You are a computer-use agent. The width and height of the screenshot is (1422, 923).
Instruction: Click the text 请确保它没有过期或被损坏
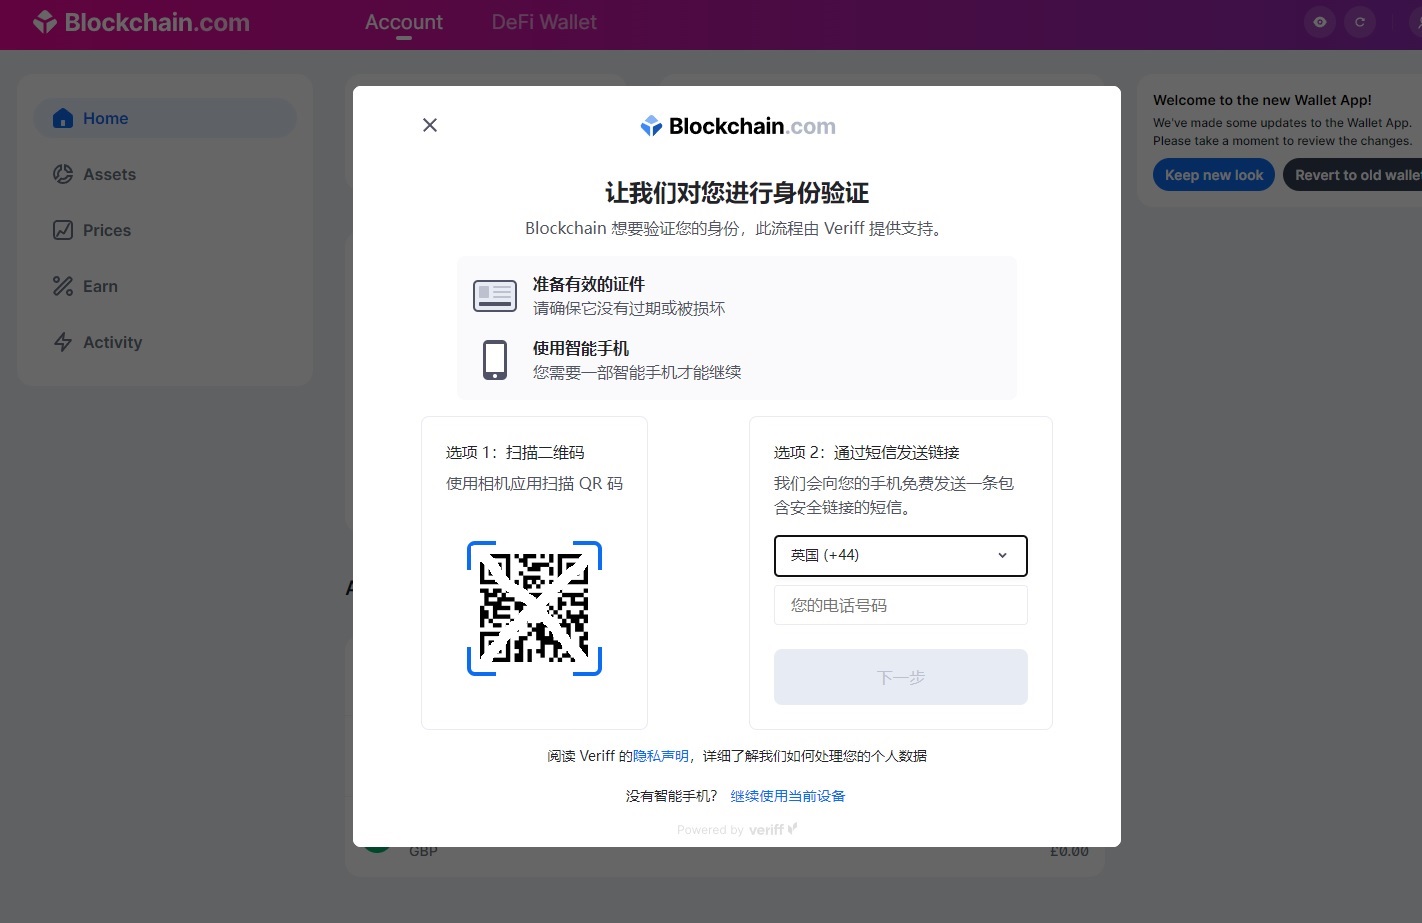[629, 308]
